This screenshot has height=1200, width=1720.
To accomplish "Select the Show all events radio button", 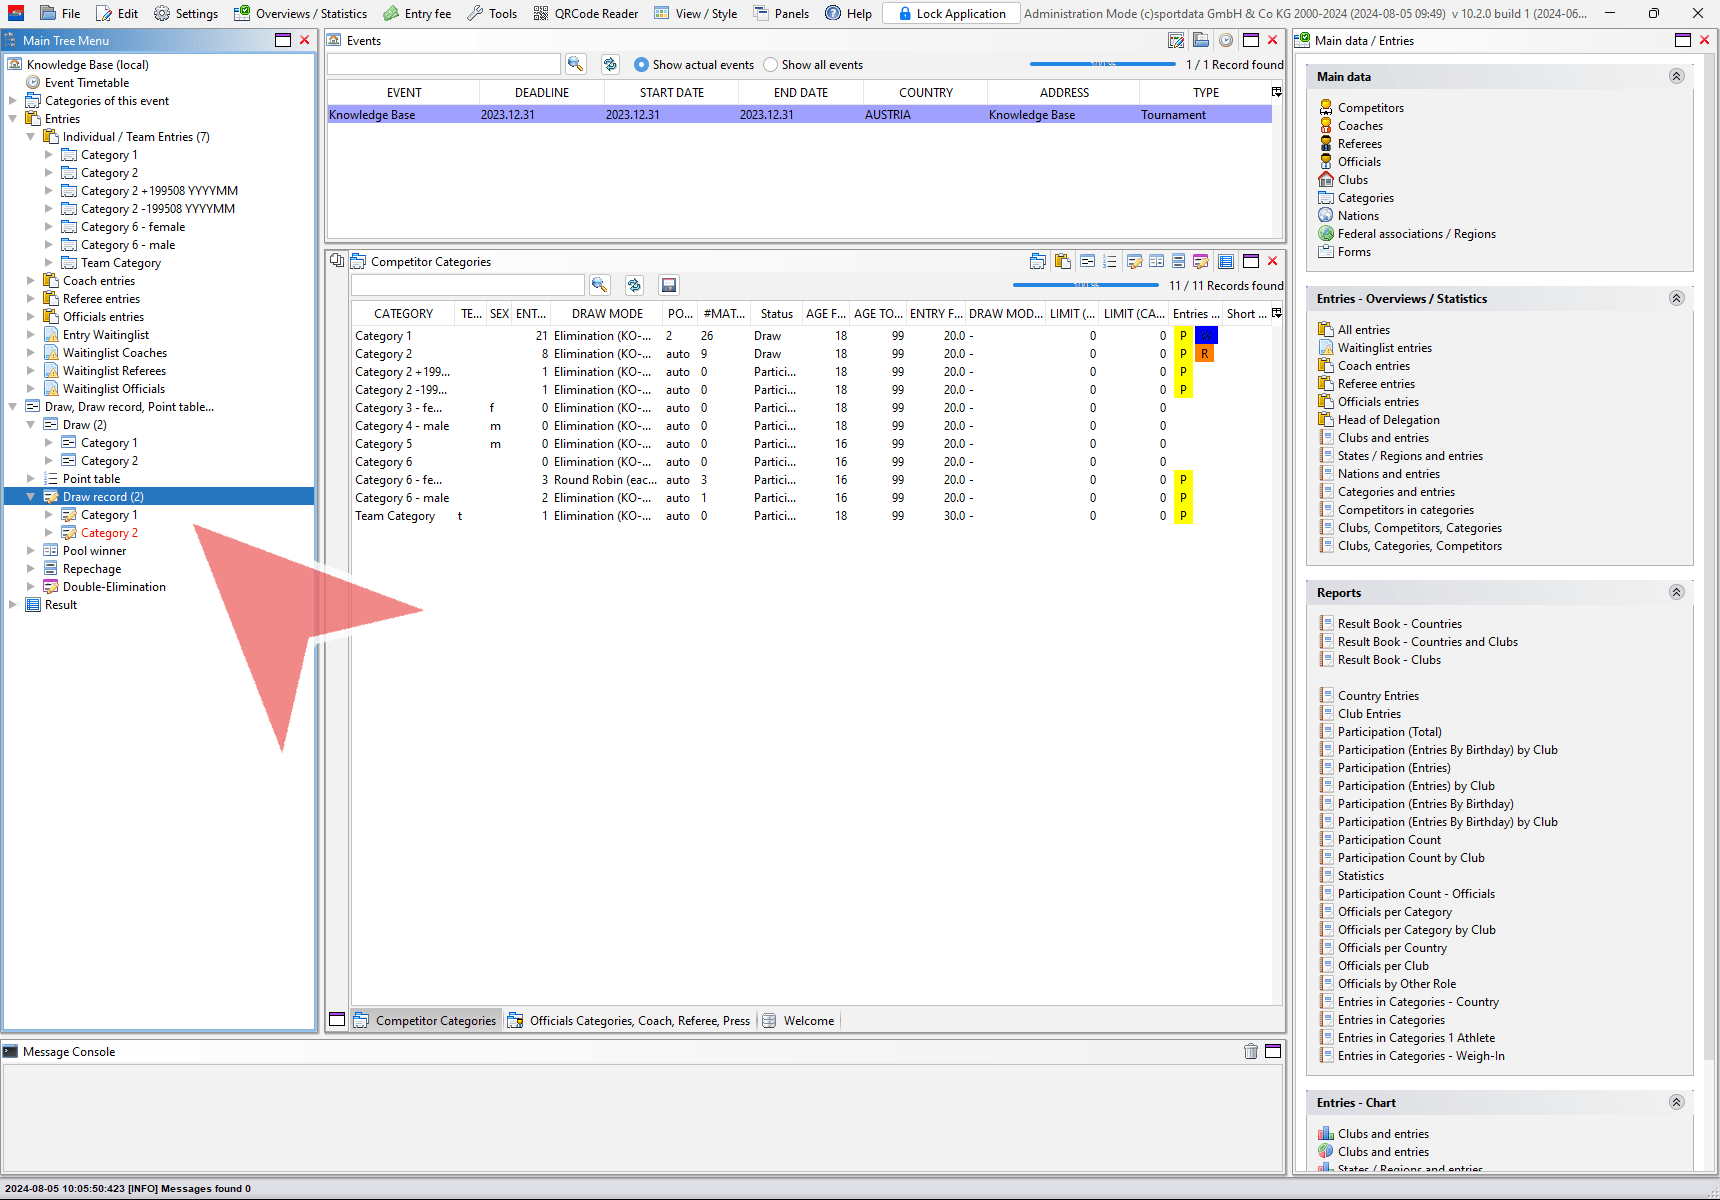I will (771, 65).
